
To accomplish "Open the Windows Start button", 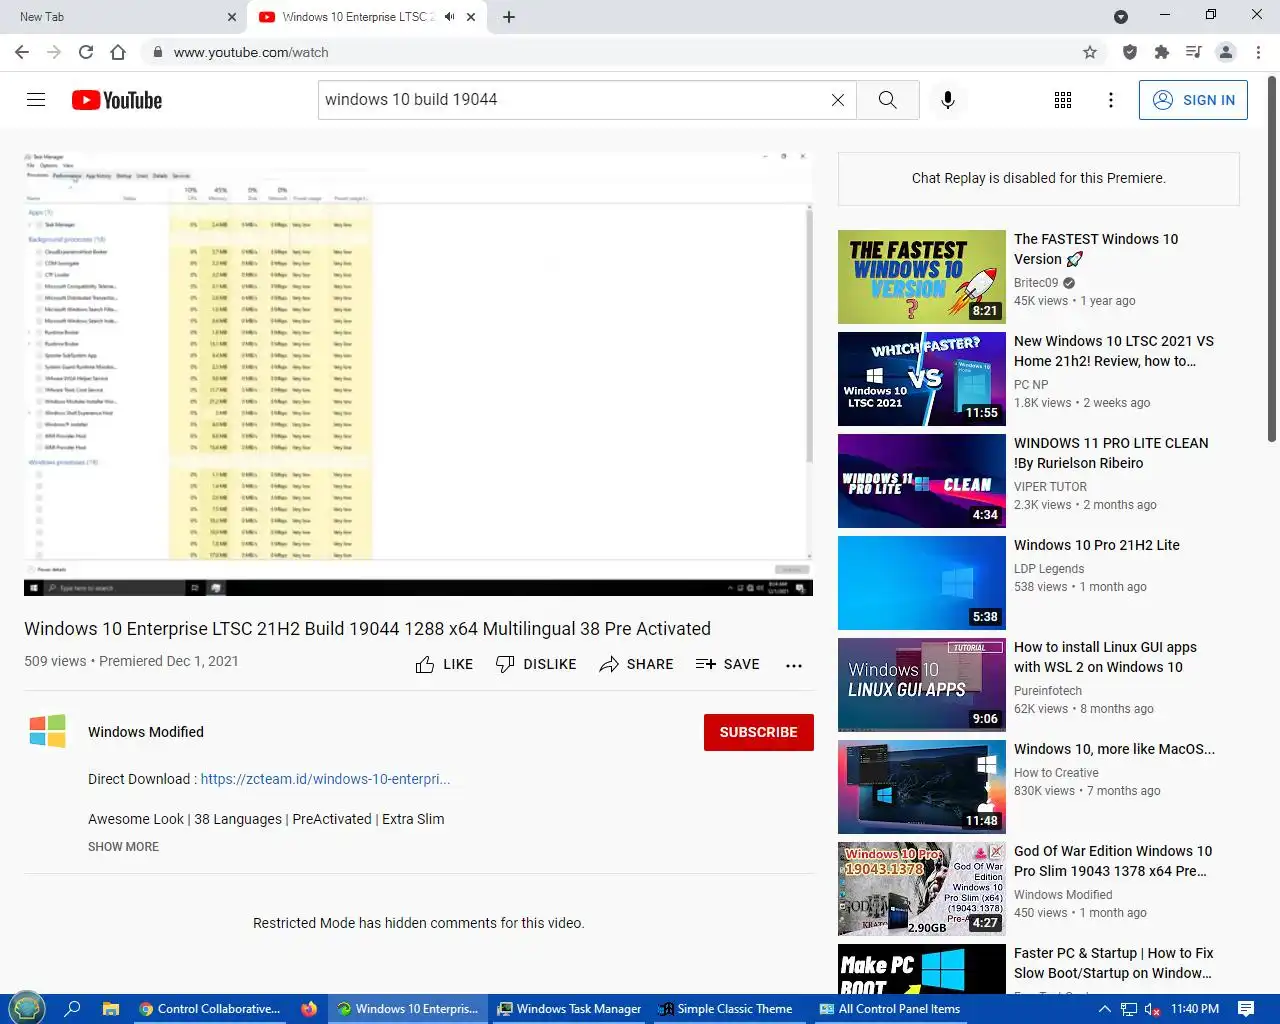I will point(27,1008).
